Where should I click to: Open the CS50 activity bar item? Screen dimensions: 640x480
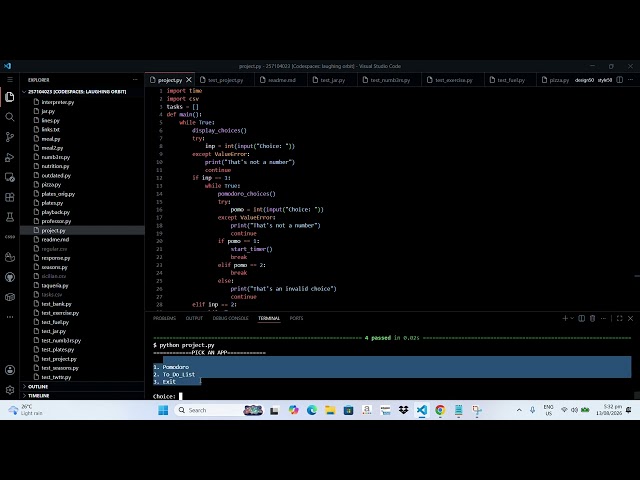tap(10, 237)
